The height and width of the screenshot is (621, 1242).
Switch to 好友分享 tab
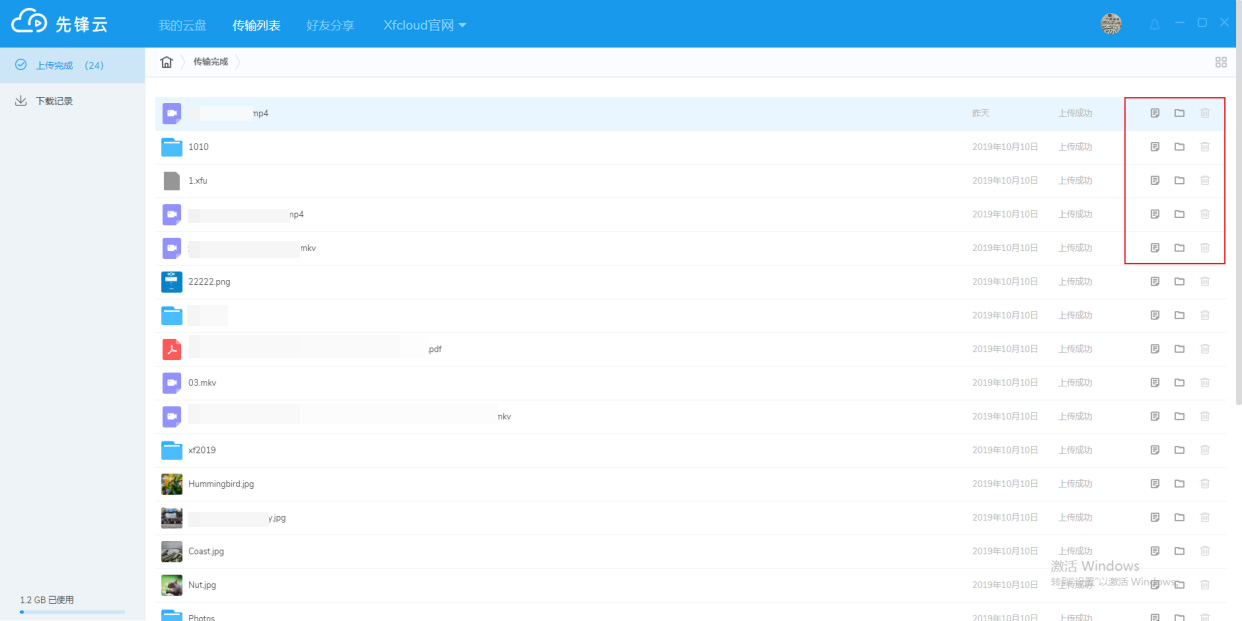coord(330,25)
